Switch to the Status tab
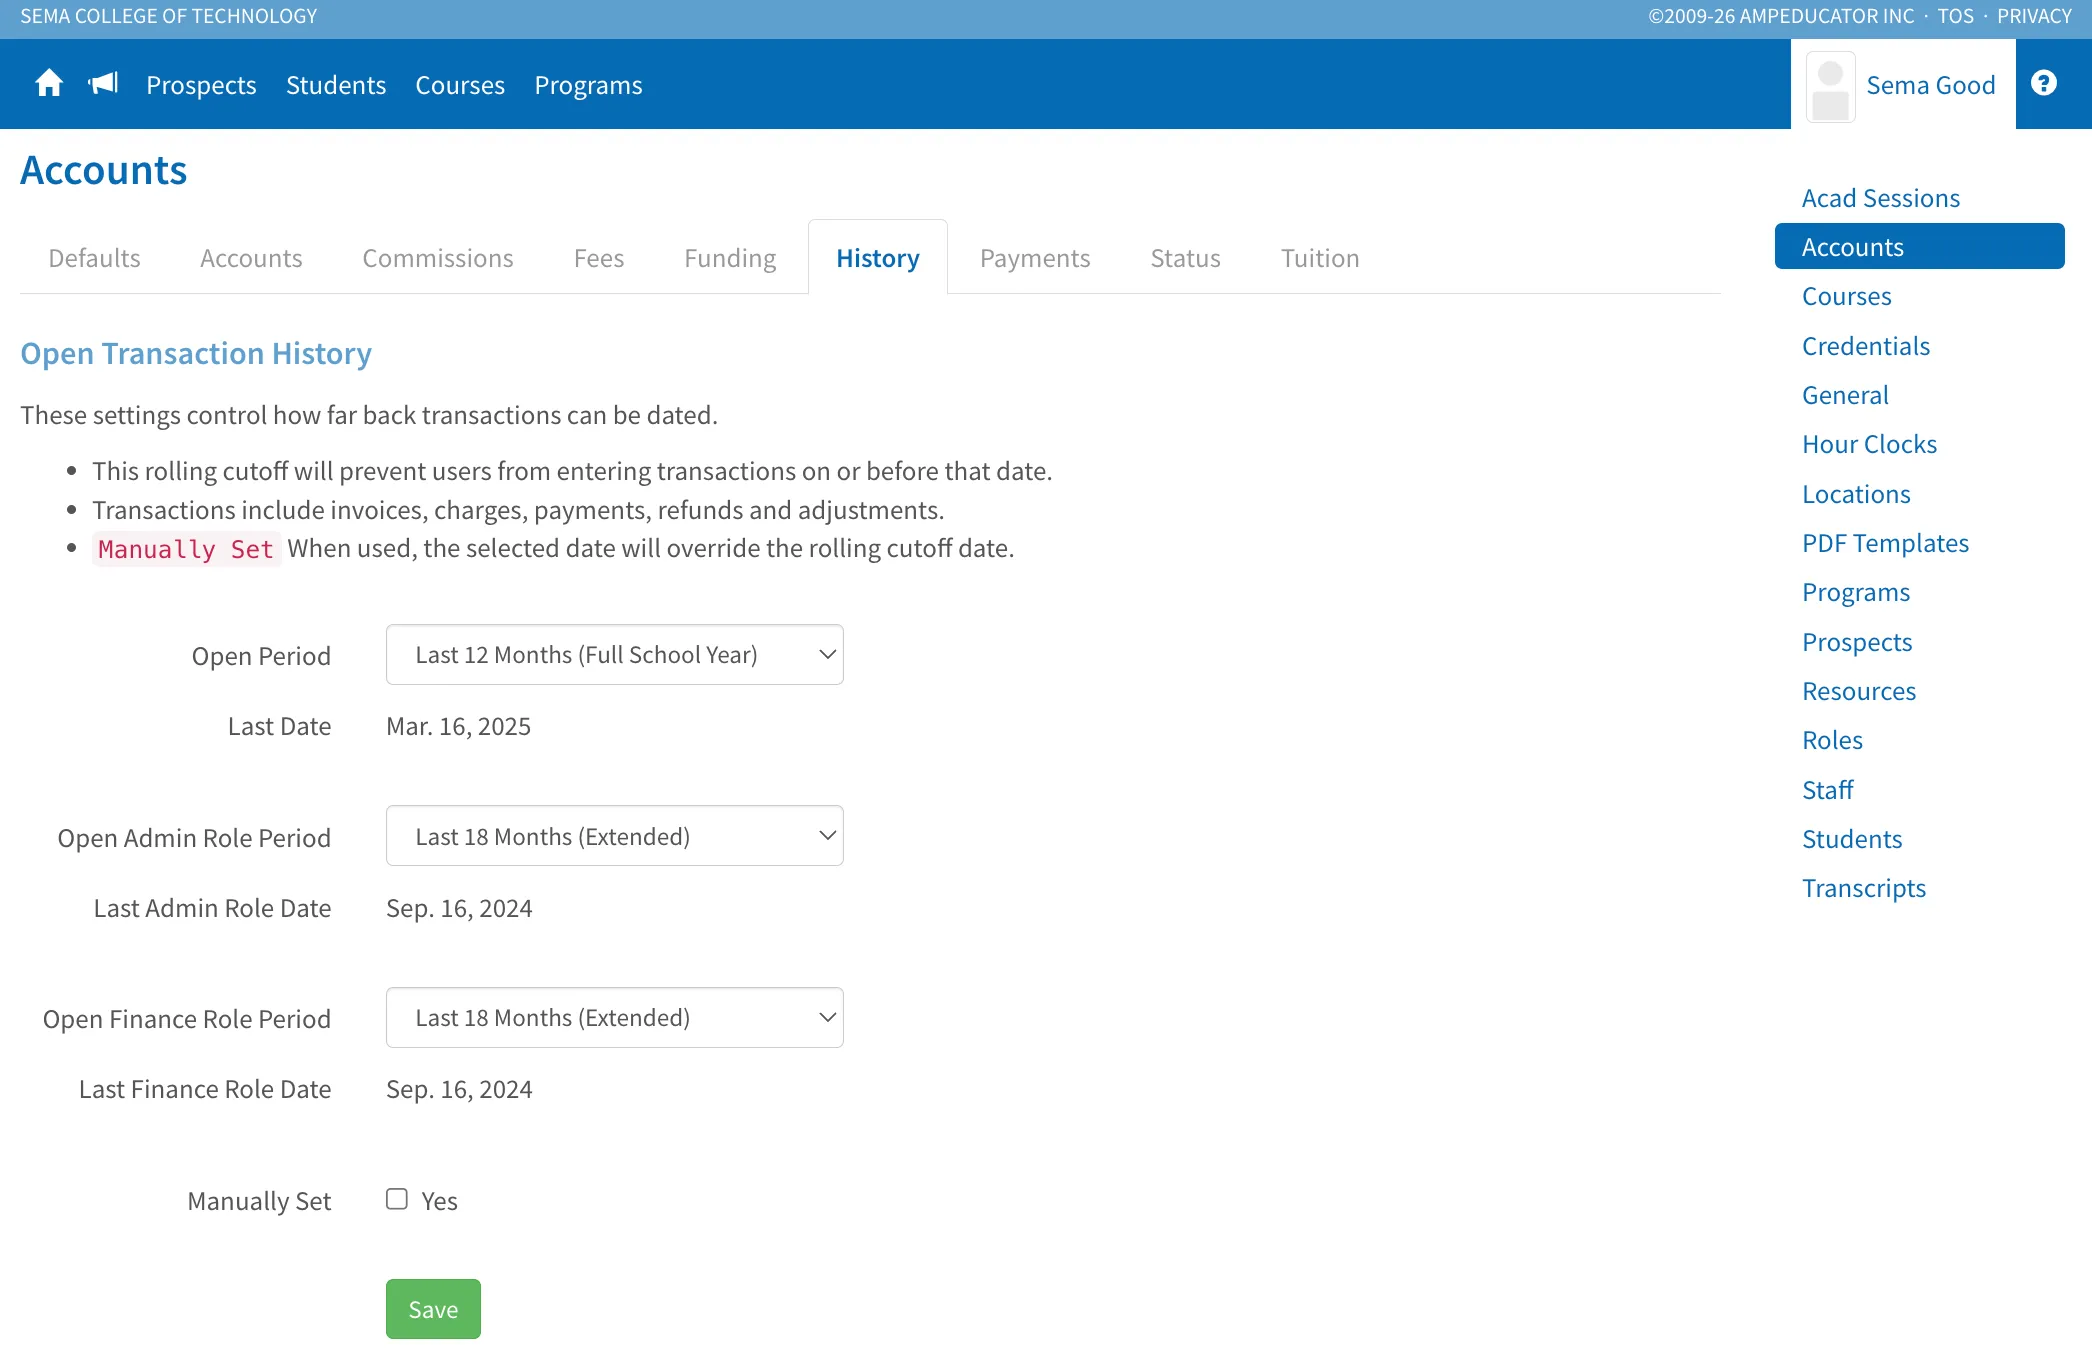Viewport: 2092px width, 1366px height. (x=1185, y=258)
